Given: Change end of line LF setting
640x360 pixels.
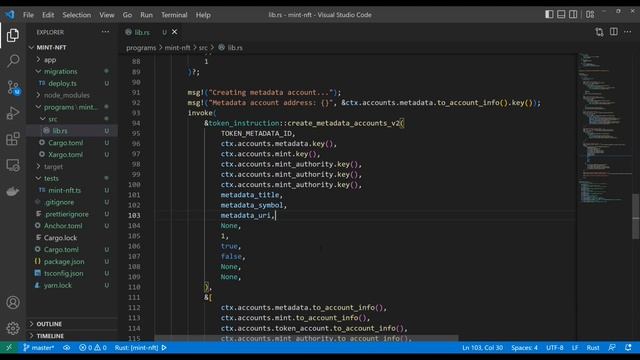Looking at the screenshot, I should click(x=575, y=348).
